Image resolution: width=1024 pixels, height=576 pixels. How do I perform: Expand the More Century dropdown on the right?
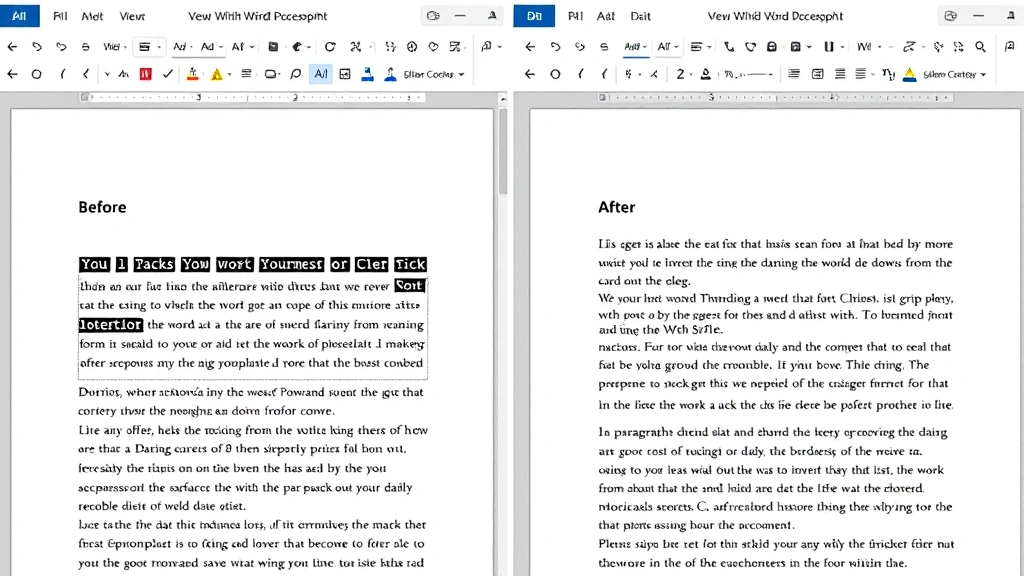[x=945, y=73]
